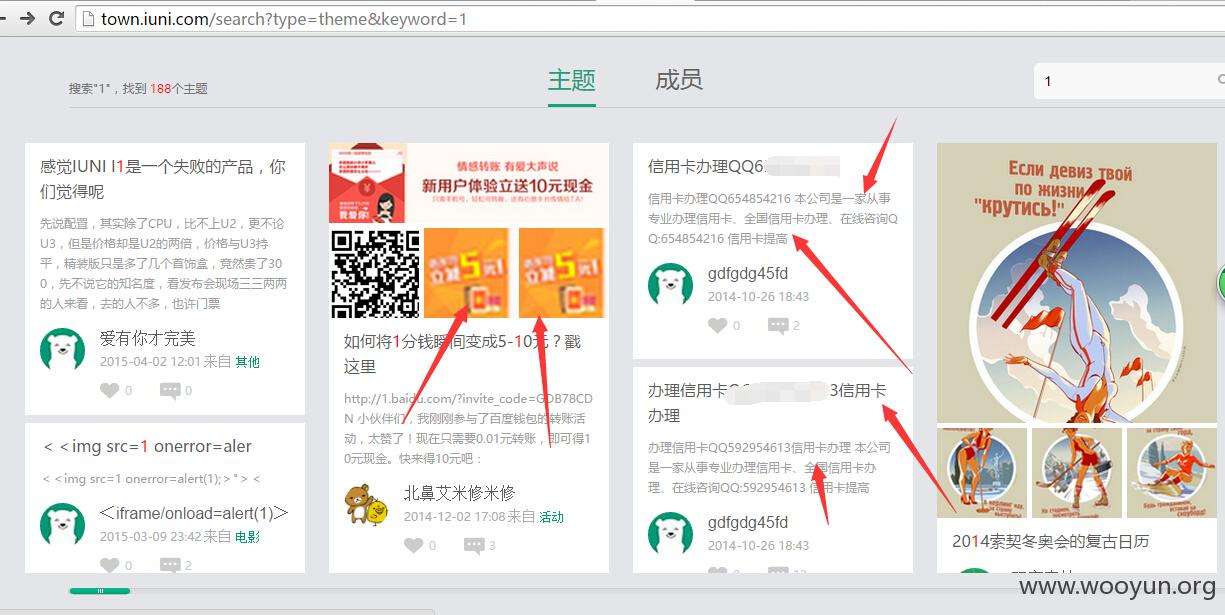Open post 信用卡办理QQ6
Viewport: 1225px width, 615px height.
(x=745, y=166)
